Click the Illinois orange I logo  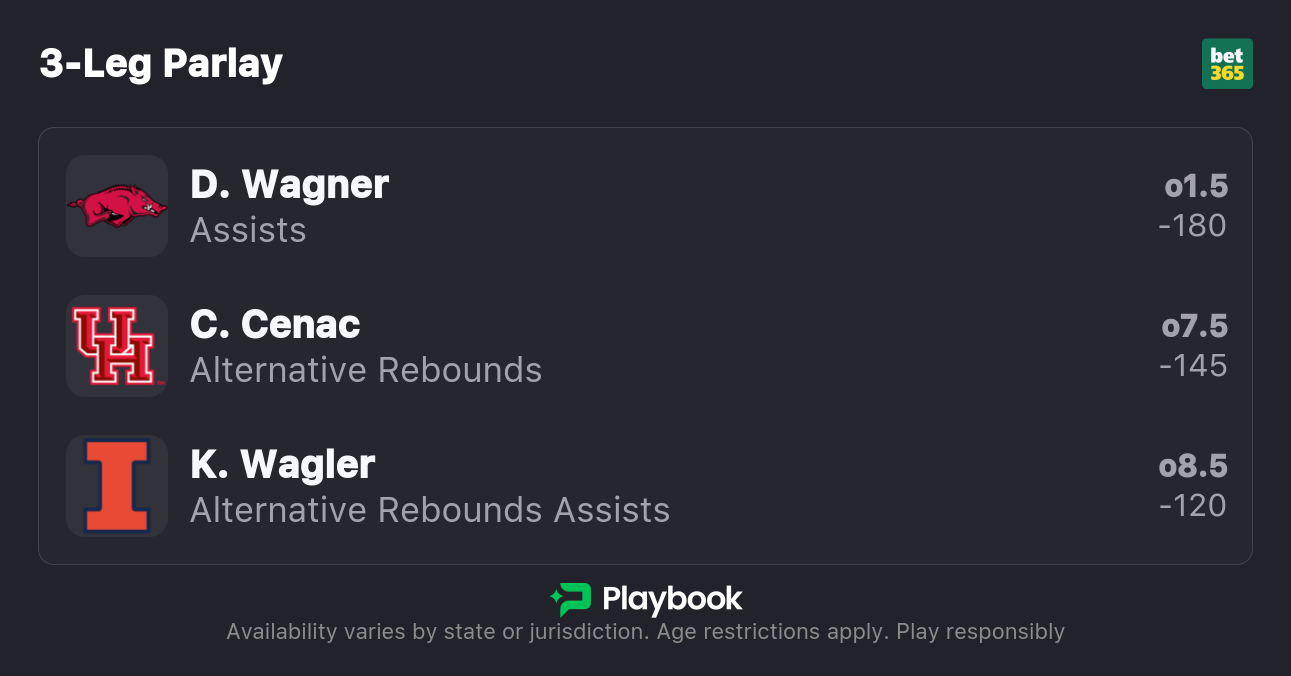click(x=117, y=486)
